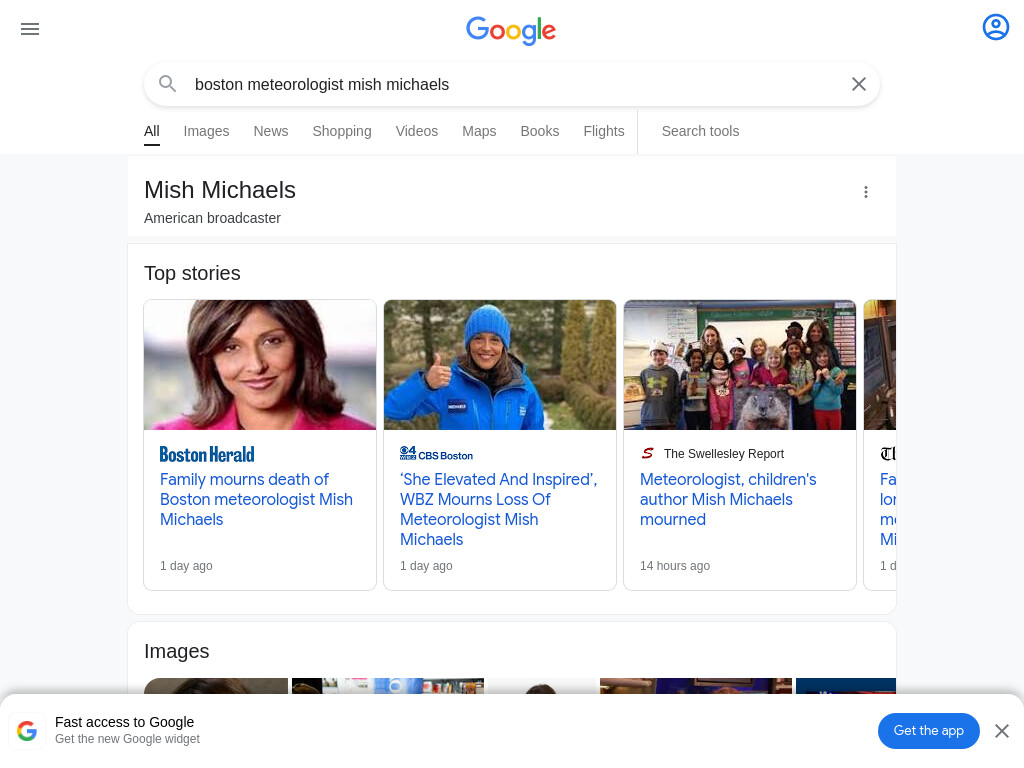Click the Boston Herald portrait thumbnail

[x=260, y=365]
